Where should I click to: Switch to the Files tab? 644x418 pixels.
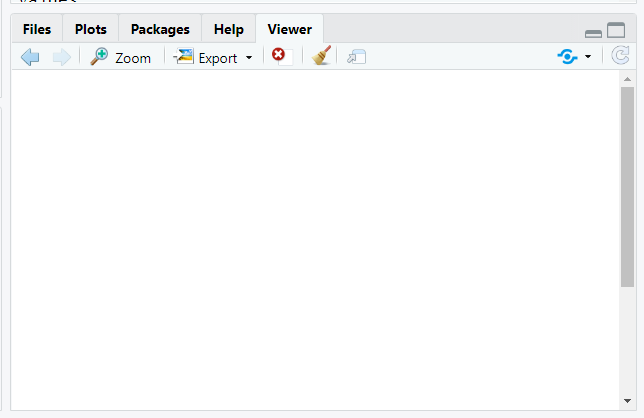(x=37, y=29)
